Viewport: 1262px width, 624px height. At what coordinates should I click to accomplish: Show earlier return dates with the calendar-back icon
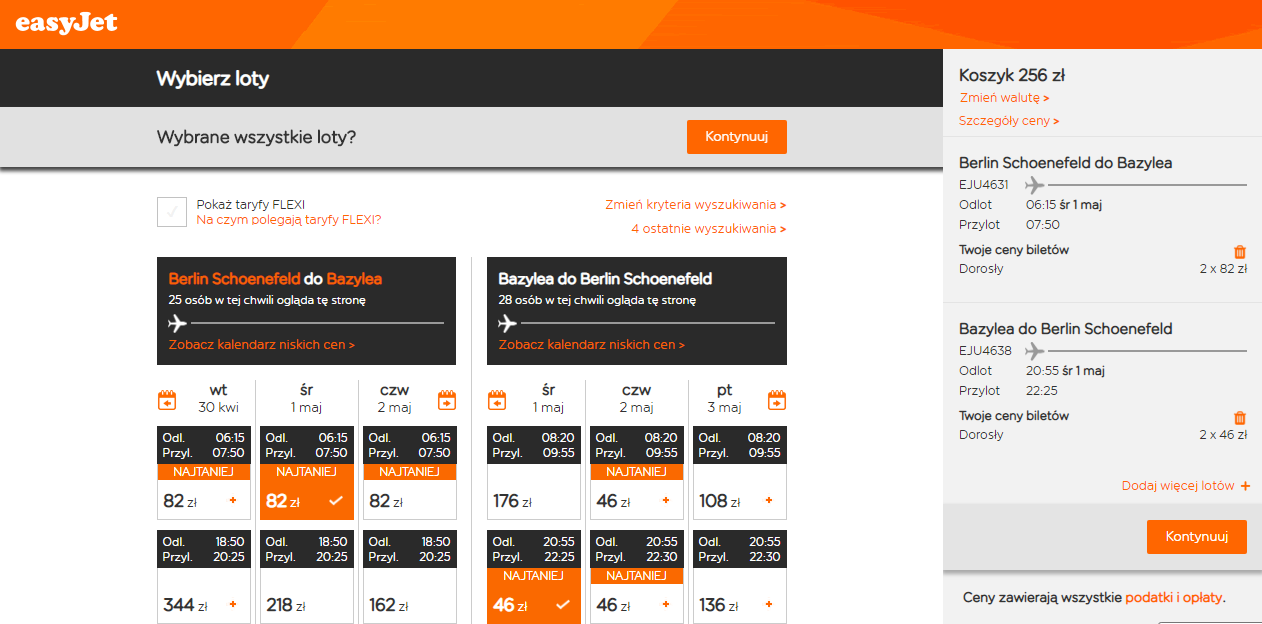click(x=497, y=400)
